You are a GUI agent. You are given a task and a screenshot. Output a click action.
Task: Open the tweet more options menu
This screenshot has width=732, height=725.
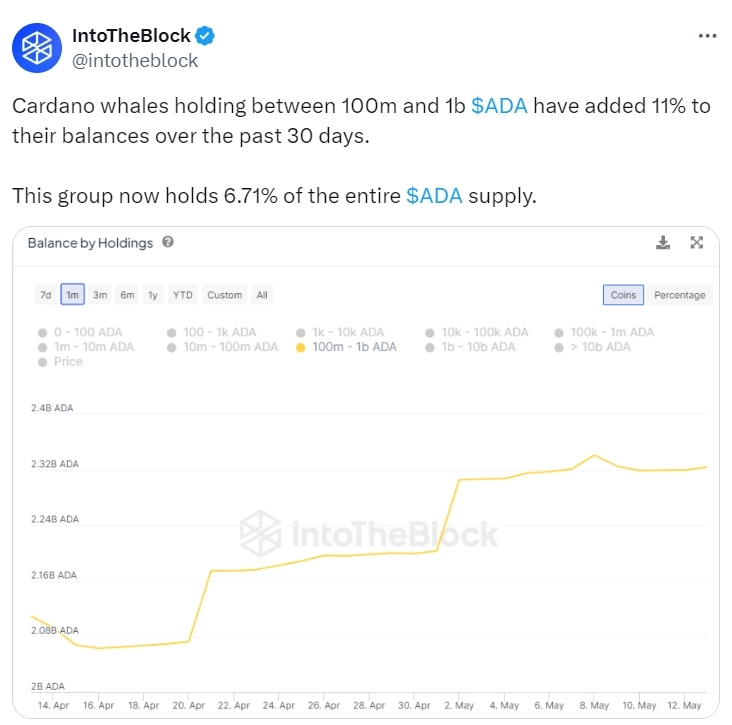pyautogui.click(x=706, y=35)
